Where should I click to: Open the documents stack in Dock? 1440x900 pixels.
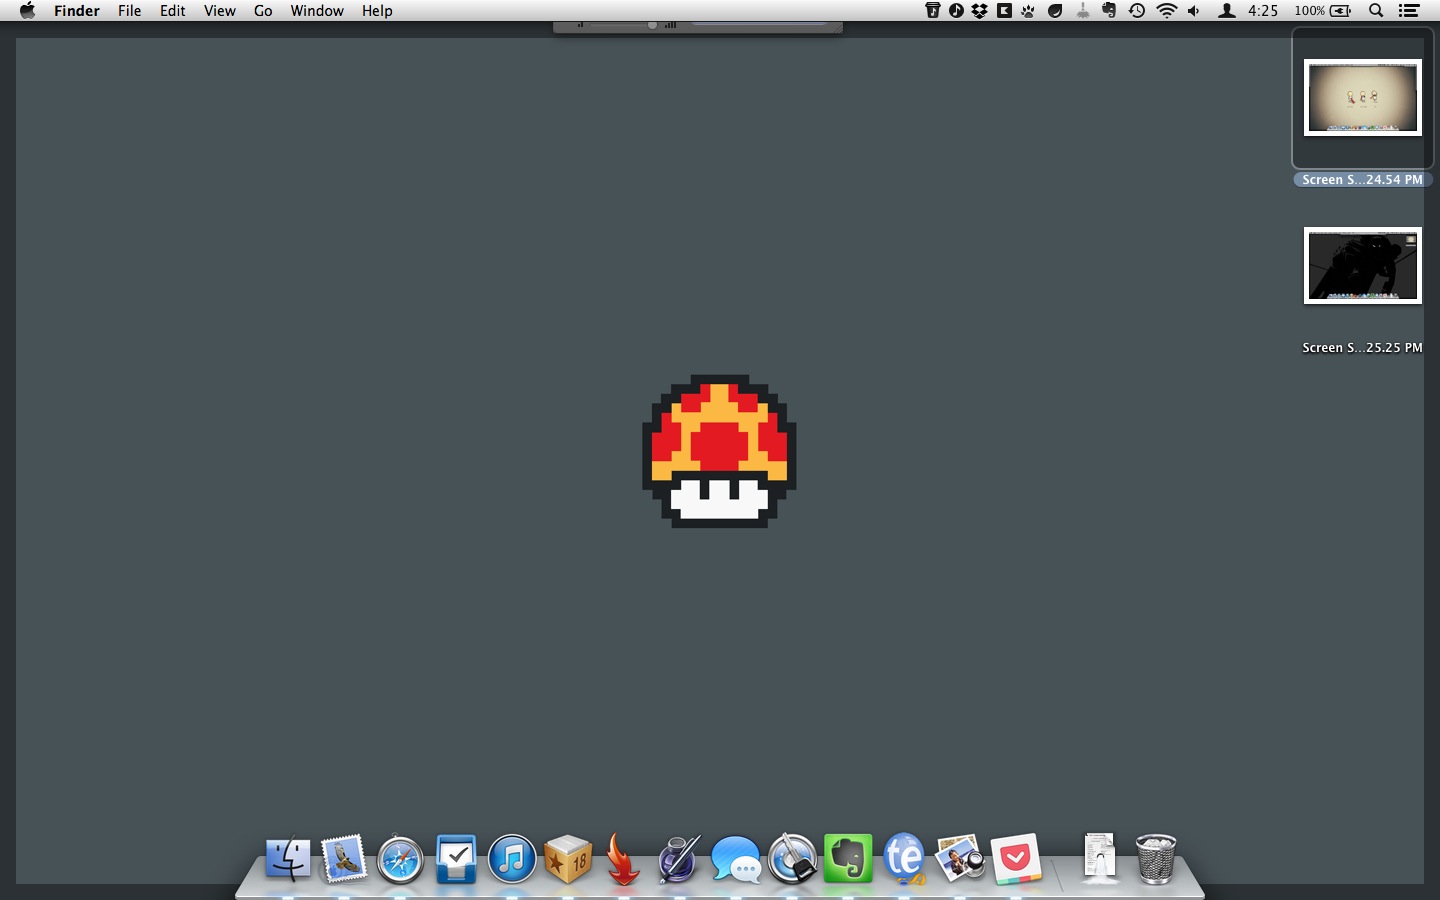[x=1100, y=858]
